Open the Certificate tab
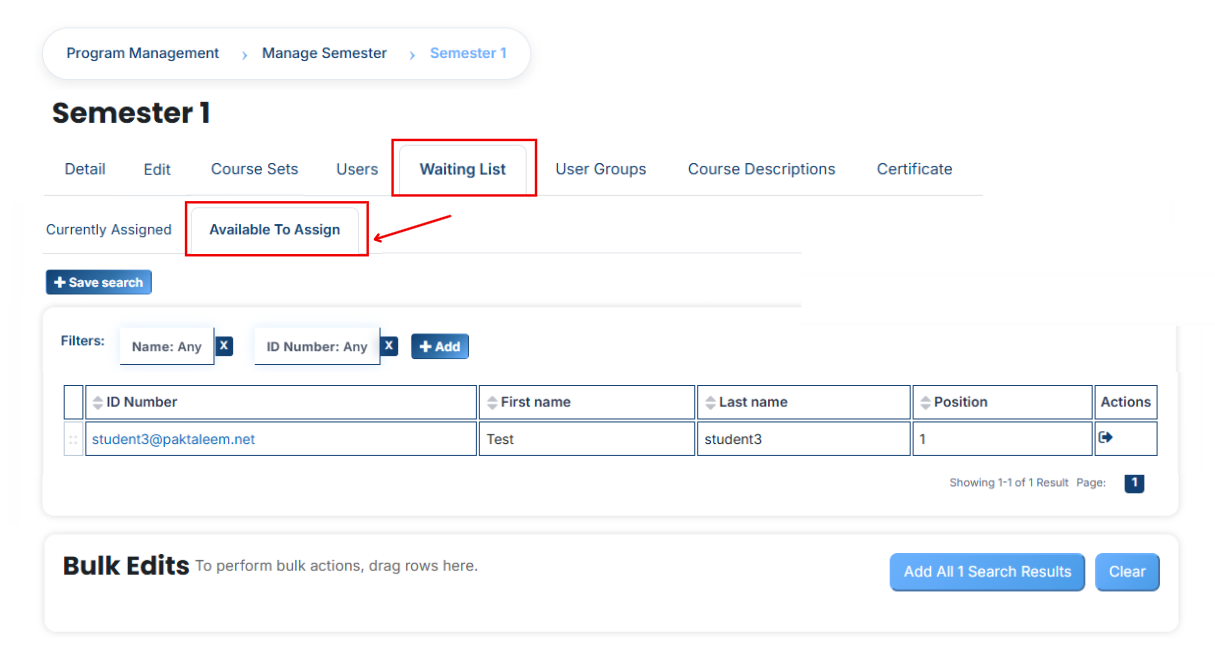Image resolution: width=1215 pixels, height=657 pixels. click(915, 169)
